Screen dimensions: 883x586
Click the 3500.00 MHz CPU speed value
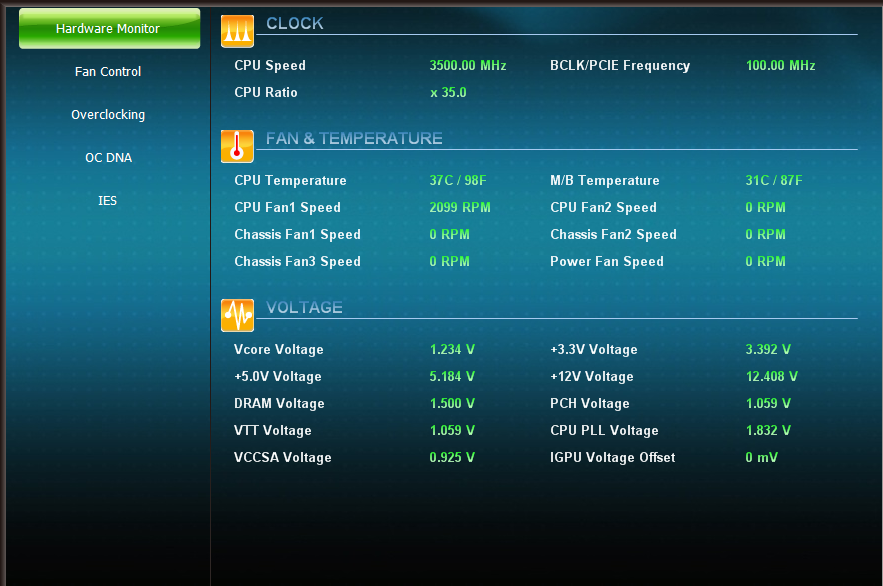tap(468, 65)
